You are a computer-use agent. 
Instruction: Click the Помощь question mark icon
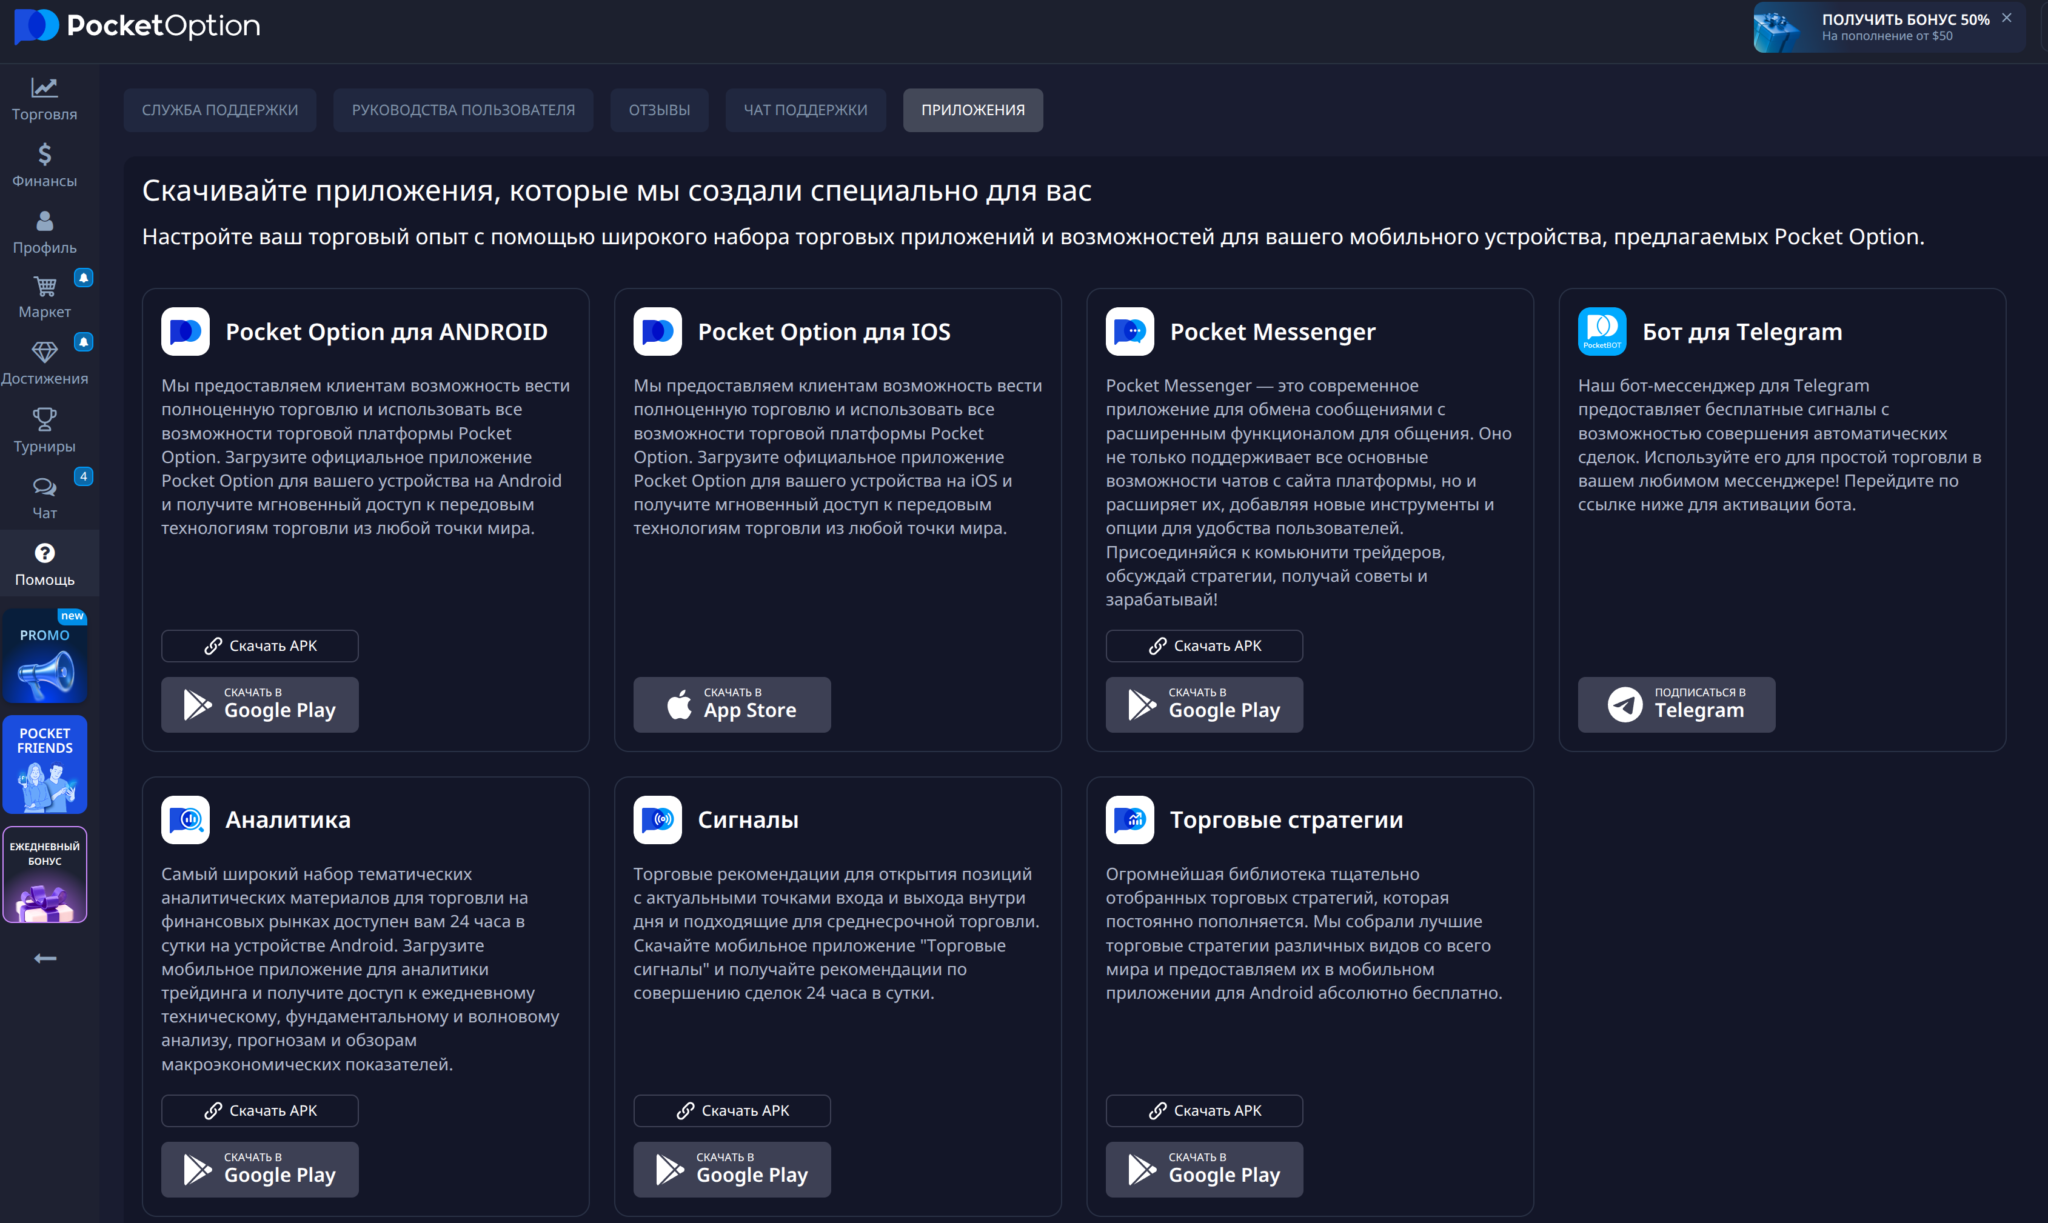[x=44, y=553]
